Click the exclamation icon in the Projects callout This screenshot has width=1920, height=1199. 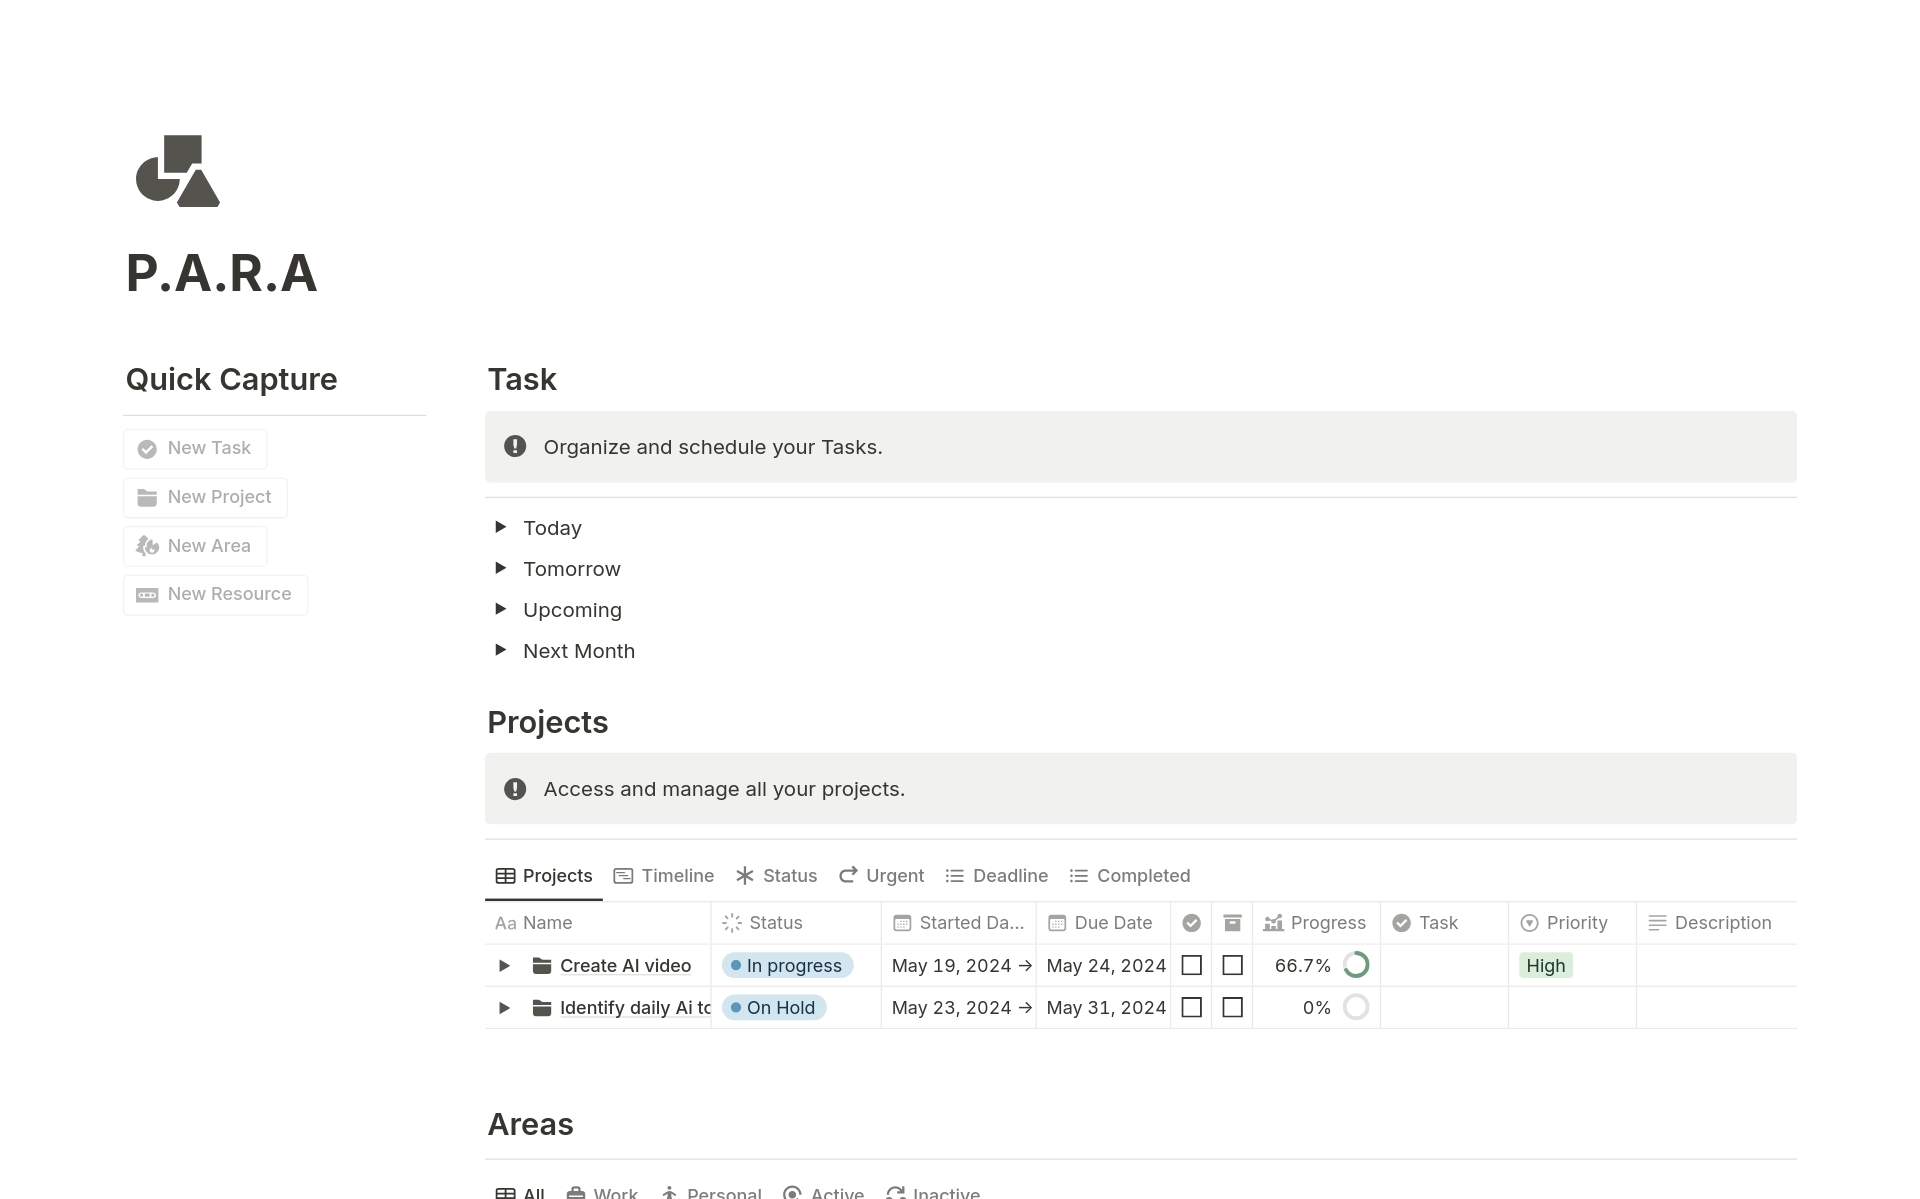point(515,789)
